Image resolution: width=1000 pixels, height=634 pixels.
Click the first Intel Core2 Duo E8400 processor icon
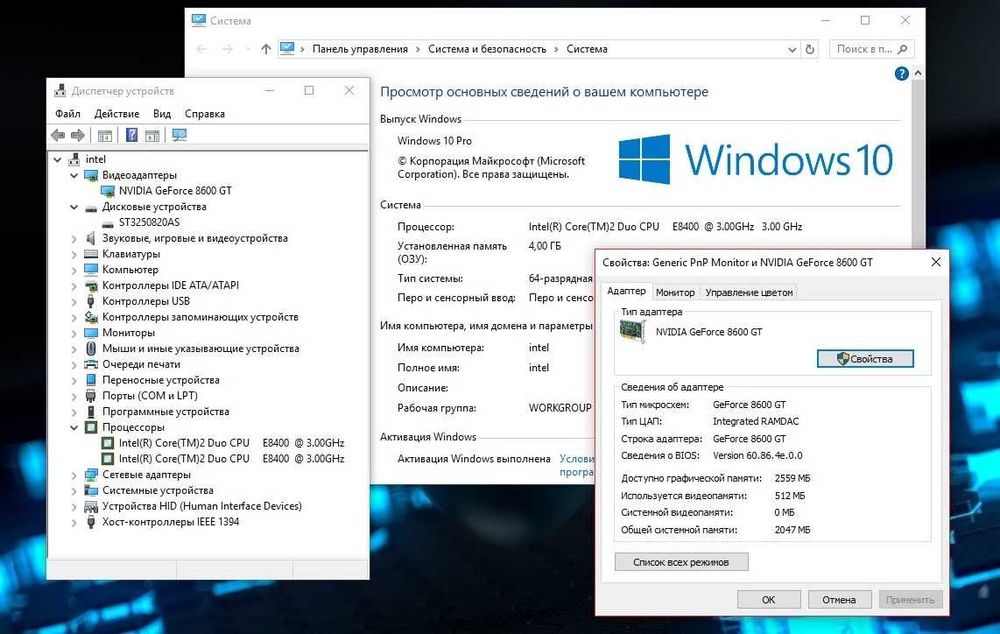(x=108, y=443)
